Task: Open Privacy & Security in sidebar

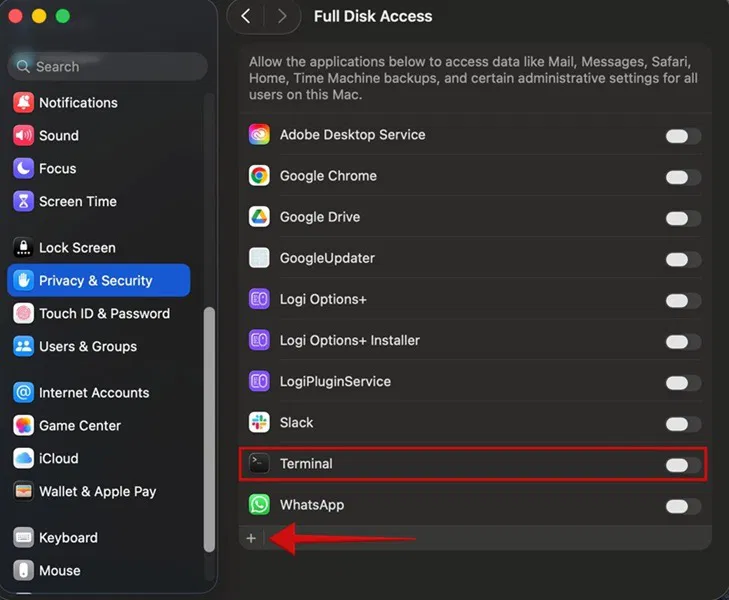Action: 98,281
